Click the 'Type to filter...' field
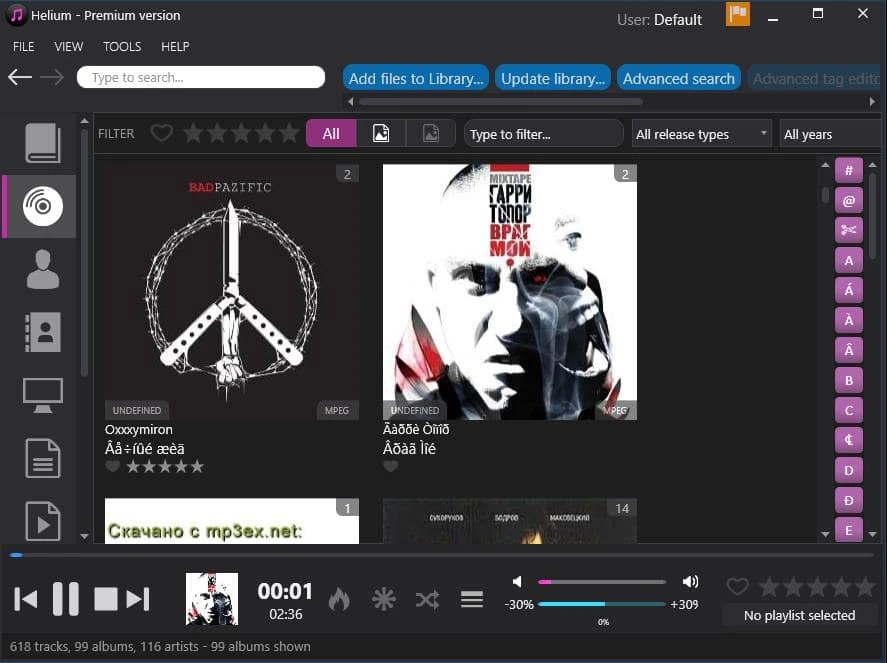Viewport: 887px width, 663px height. pos(544,134)
